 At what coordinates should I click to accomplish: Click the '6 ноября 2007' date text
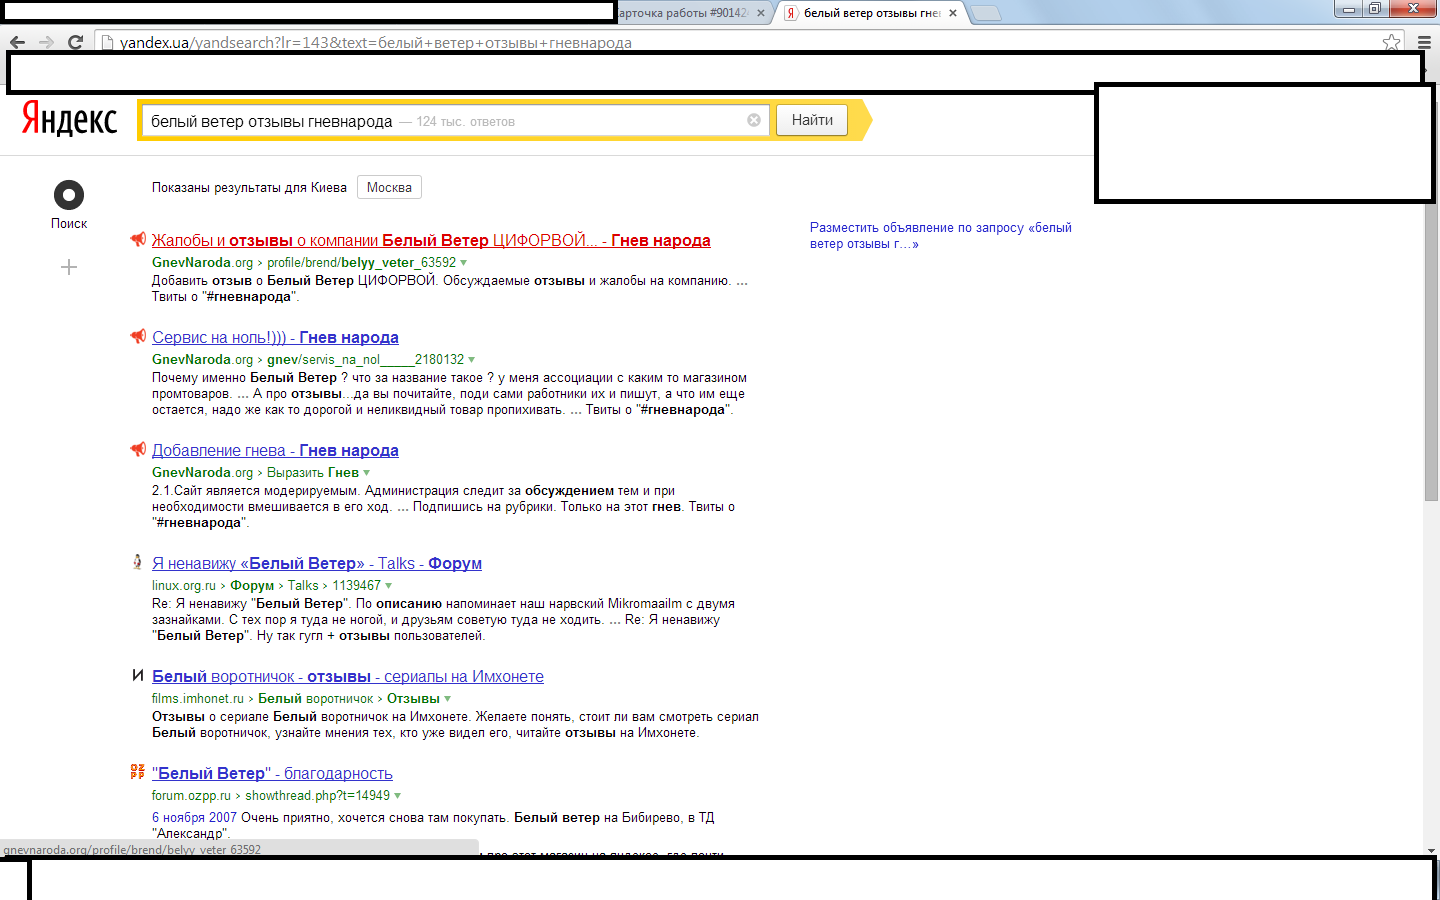click(194, 817)
